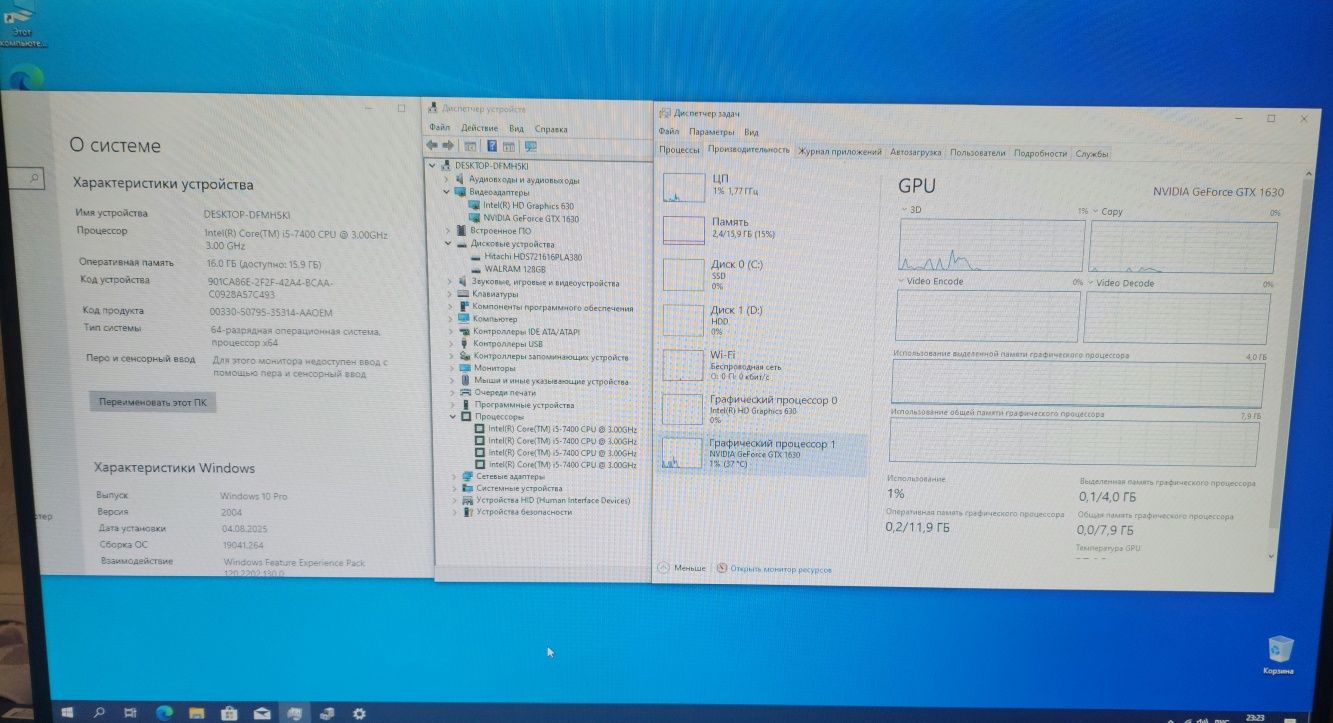Open the resource monitor link
Image resolution: width=1333 pixels, height=723 pixels.
tap(774, 569)
